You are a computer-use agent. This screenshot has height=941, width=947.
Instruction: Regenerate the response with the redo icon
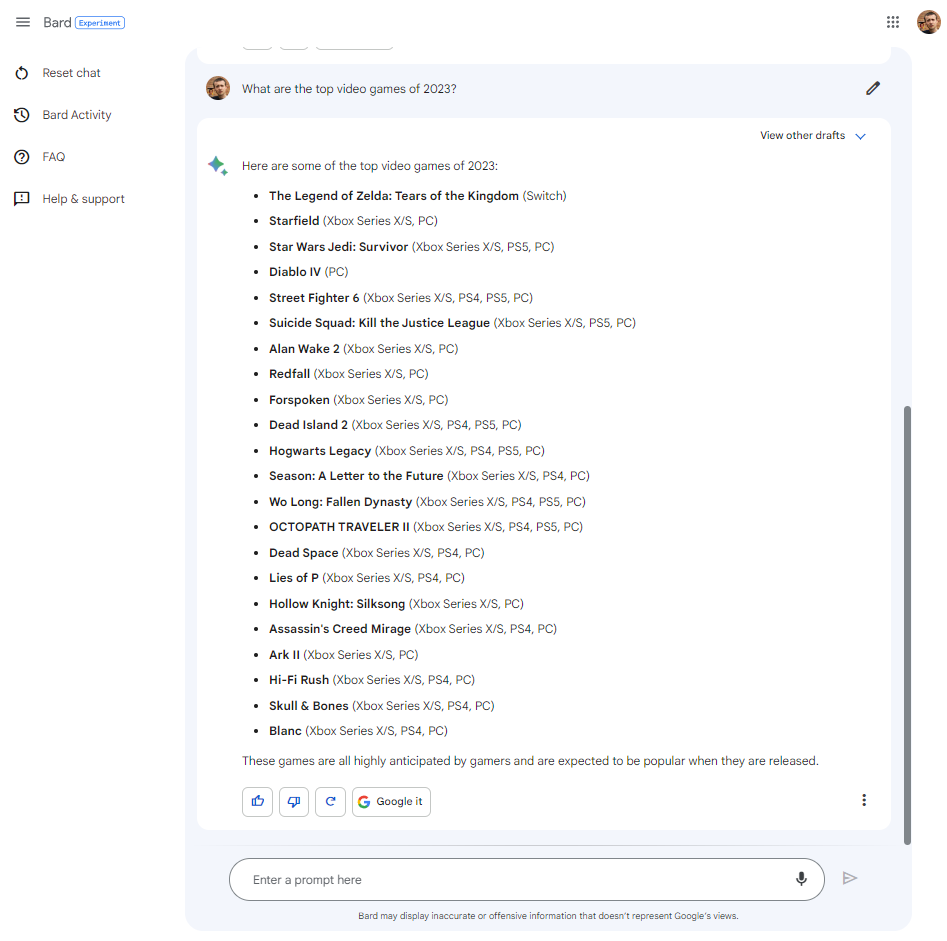click(330, 801)
